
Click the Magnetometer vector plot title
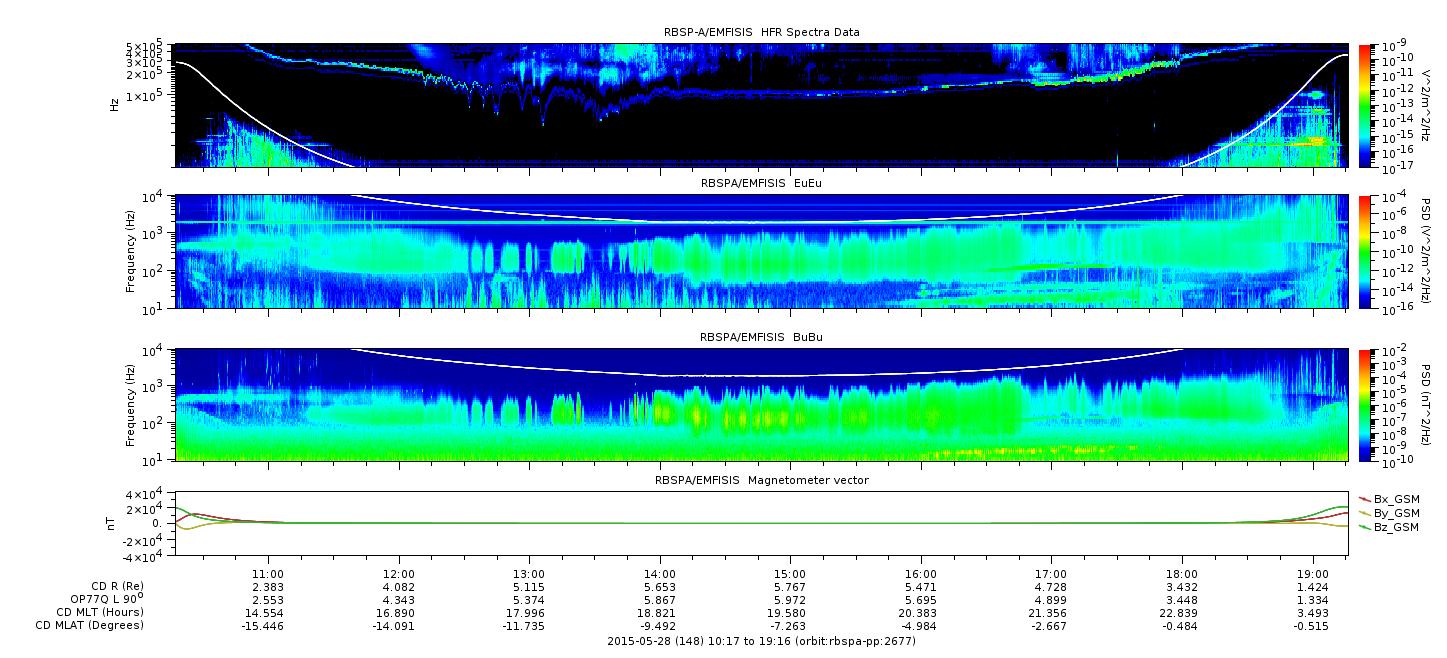pyautogui.click(x=761, y=480)
